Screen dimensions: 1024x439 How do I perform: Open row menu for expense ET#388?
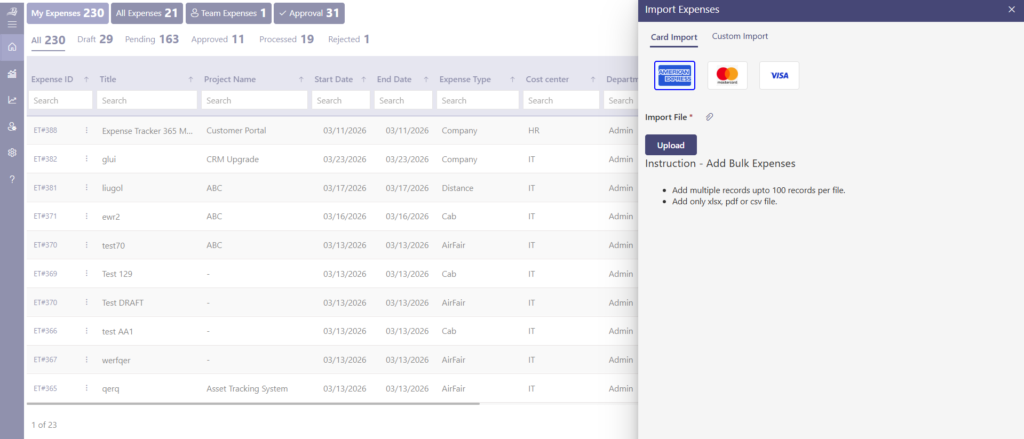point(87,131)
